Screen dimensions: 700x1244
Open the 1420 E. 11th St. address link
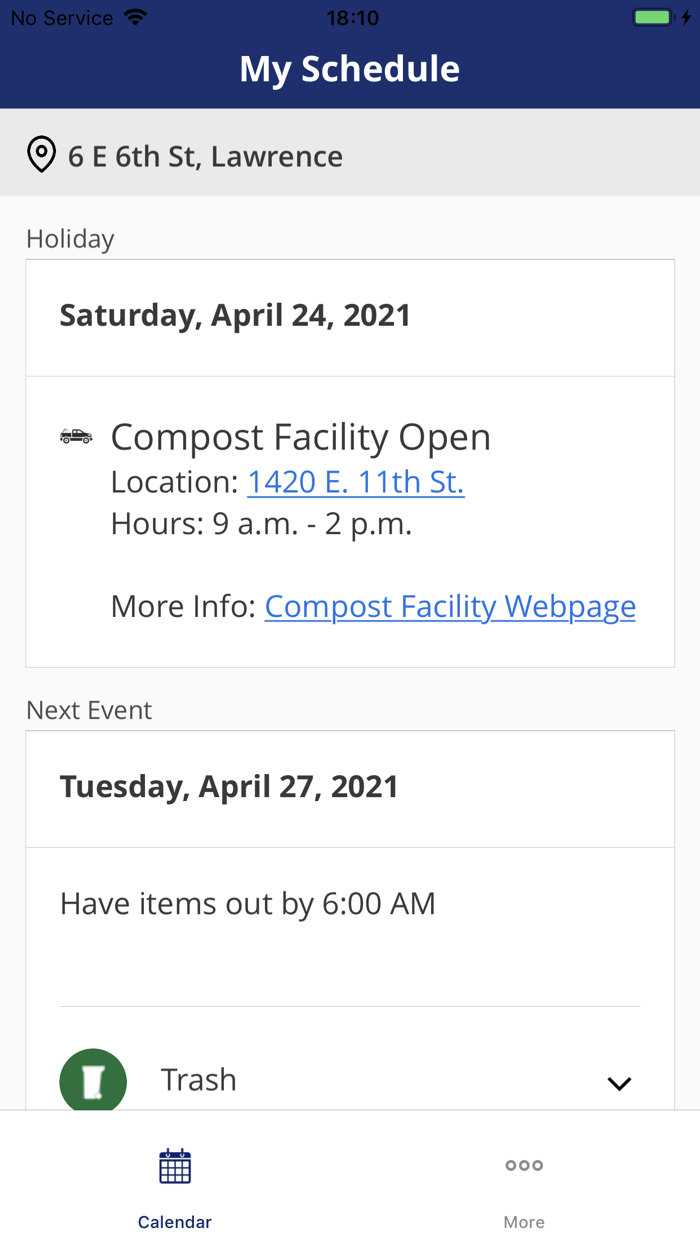356,481
